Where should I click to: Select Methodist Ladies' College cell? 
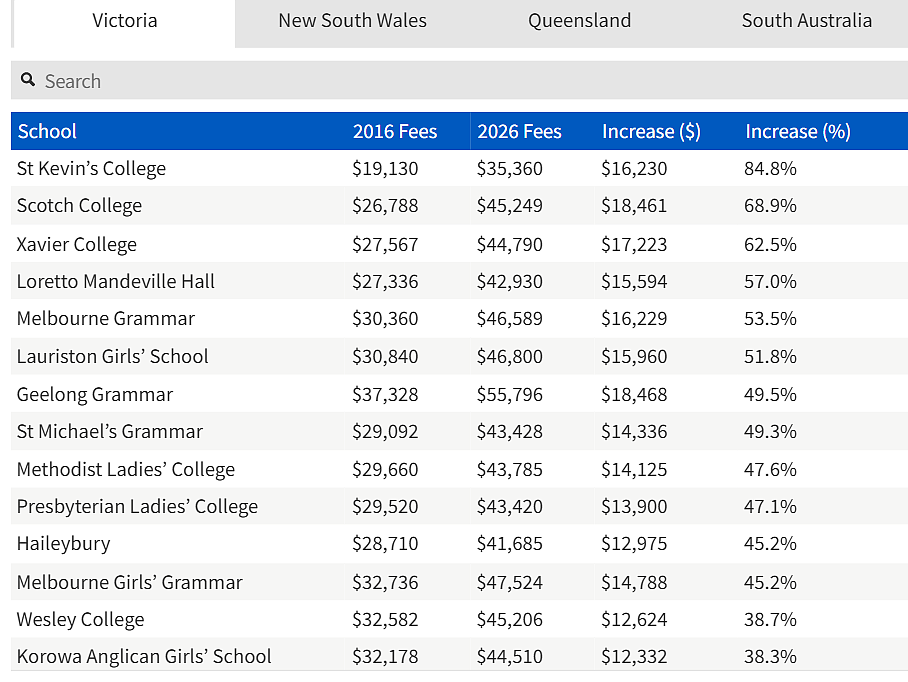click(x=126, y=470)
